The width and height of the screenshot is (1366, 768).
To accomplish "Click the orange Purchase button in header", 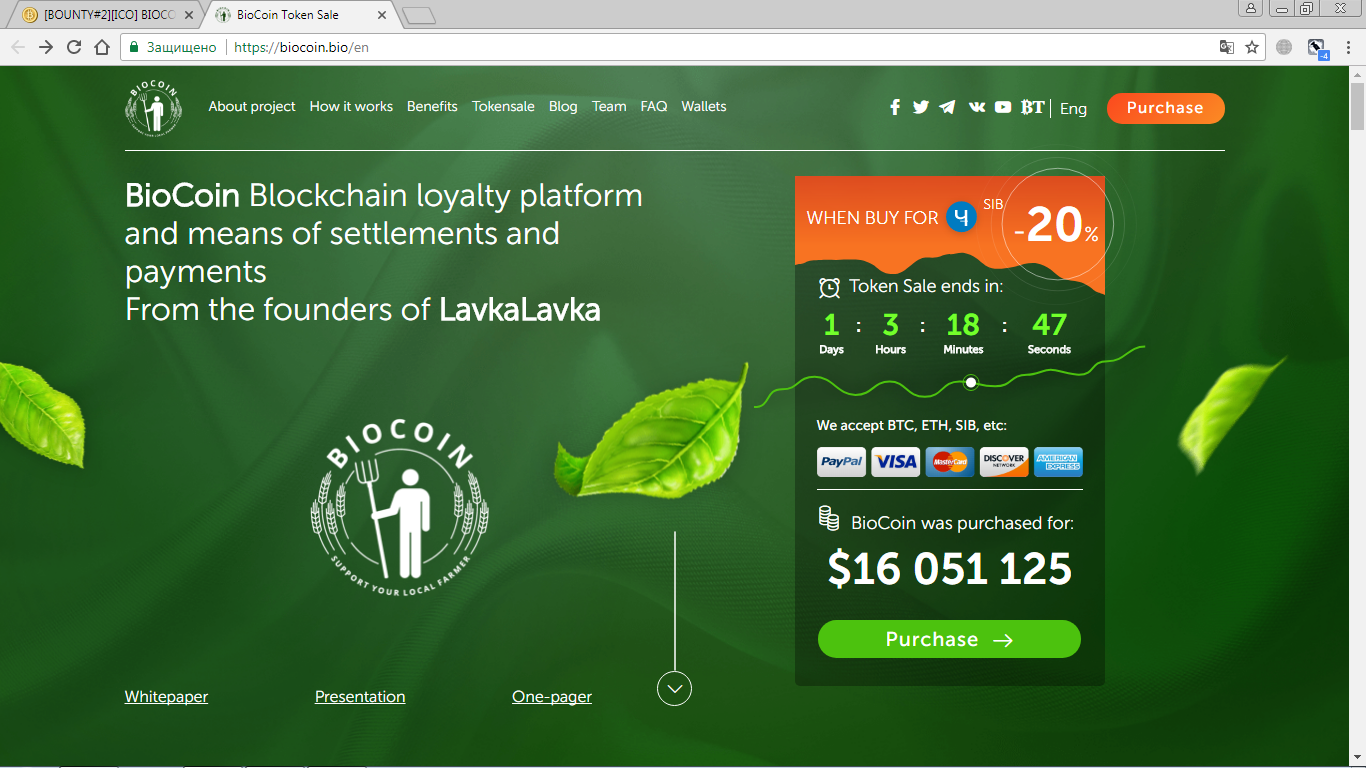I will (1165, 108).
